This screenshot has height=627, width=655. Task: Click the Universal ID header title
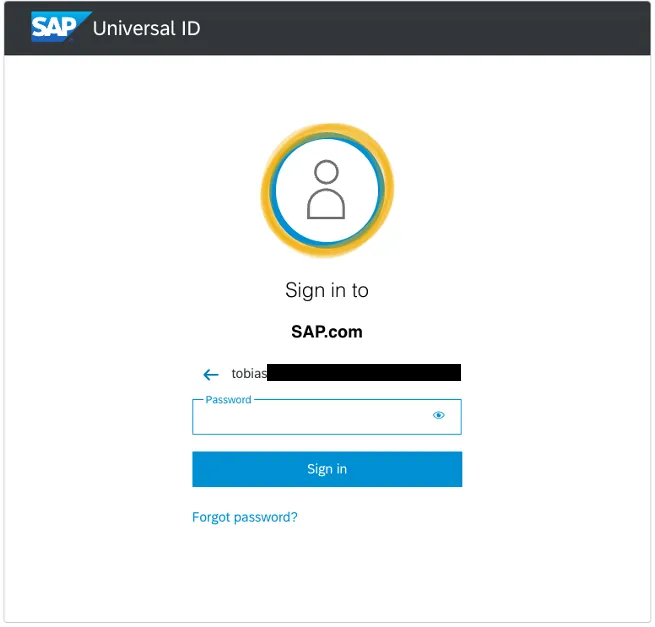point(146,28)
